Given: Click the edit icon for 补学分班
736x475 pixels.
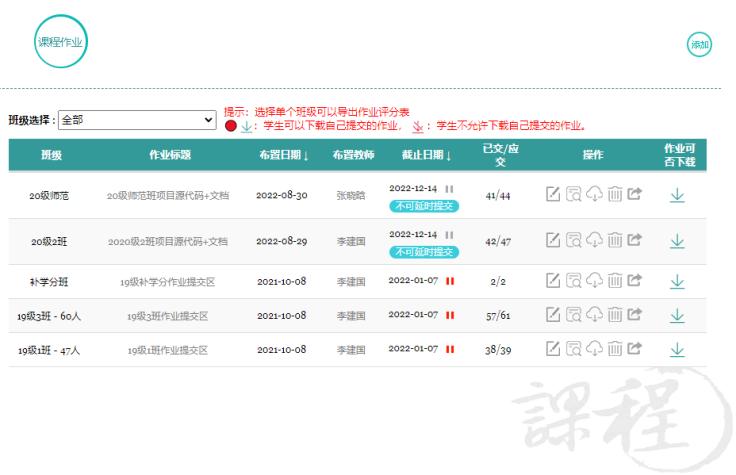Looking at the screenshot, I should tap(553, 282).
